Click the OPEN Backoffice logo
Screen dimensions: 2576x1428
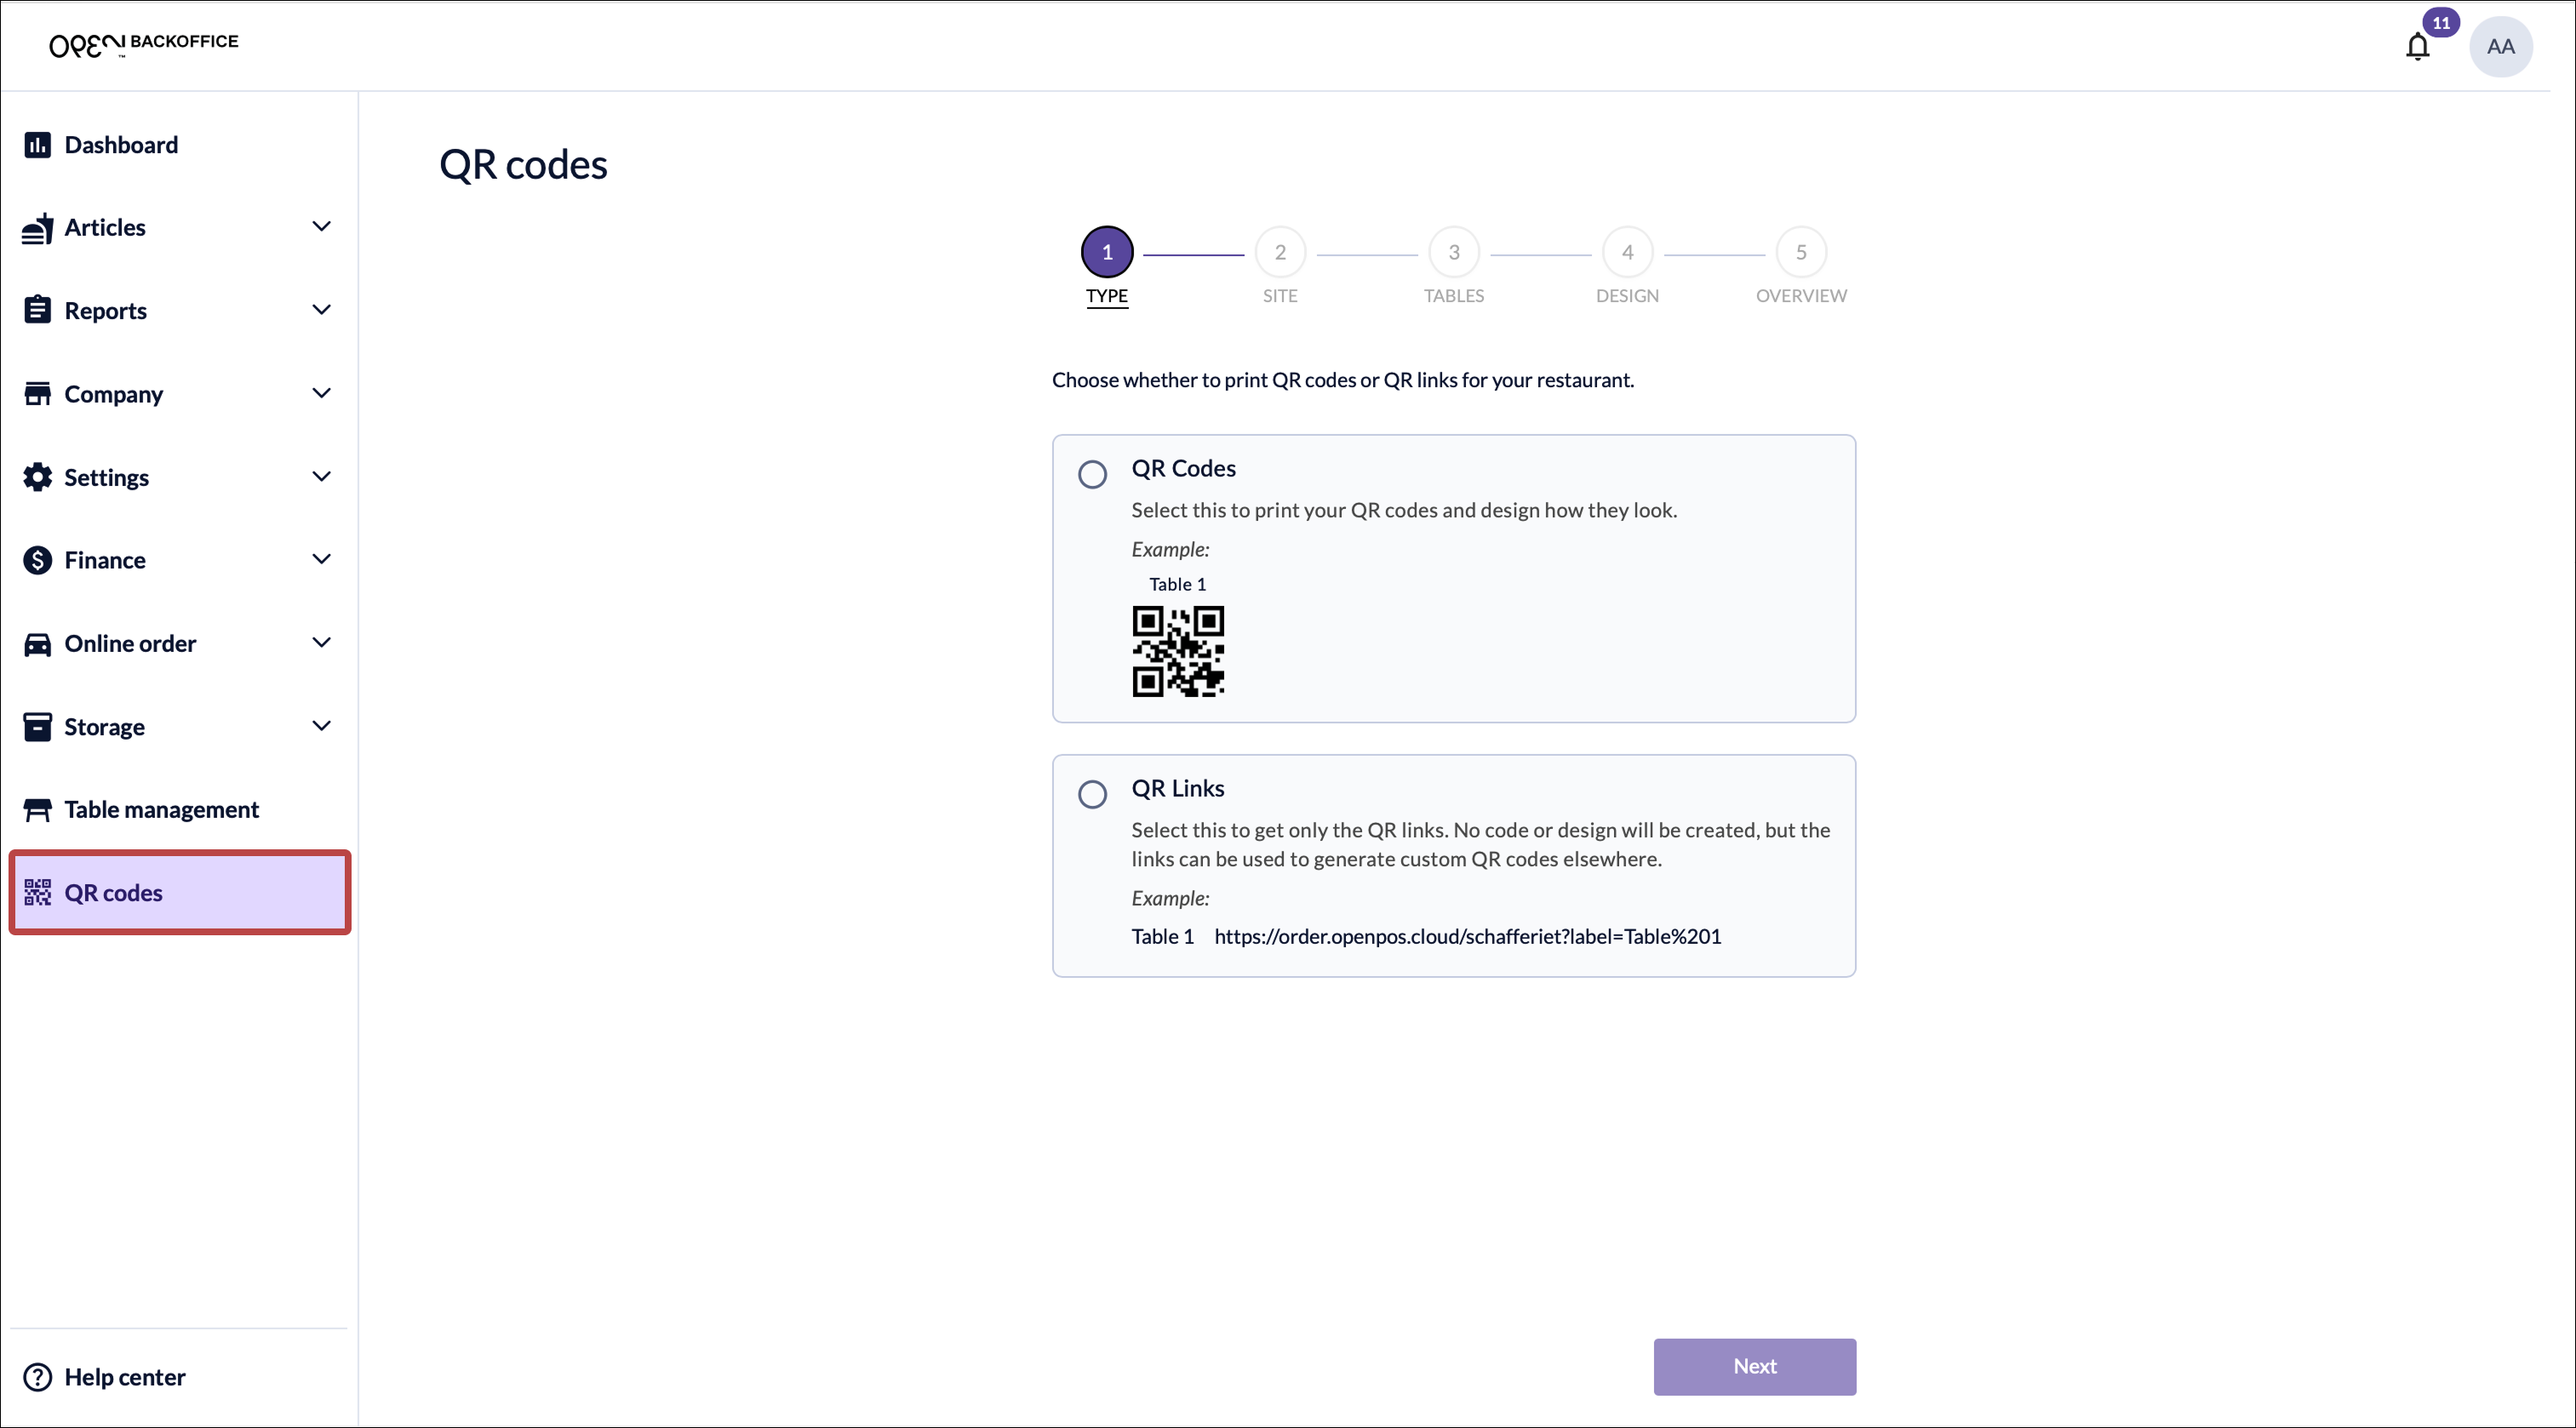143,44
